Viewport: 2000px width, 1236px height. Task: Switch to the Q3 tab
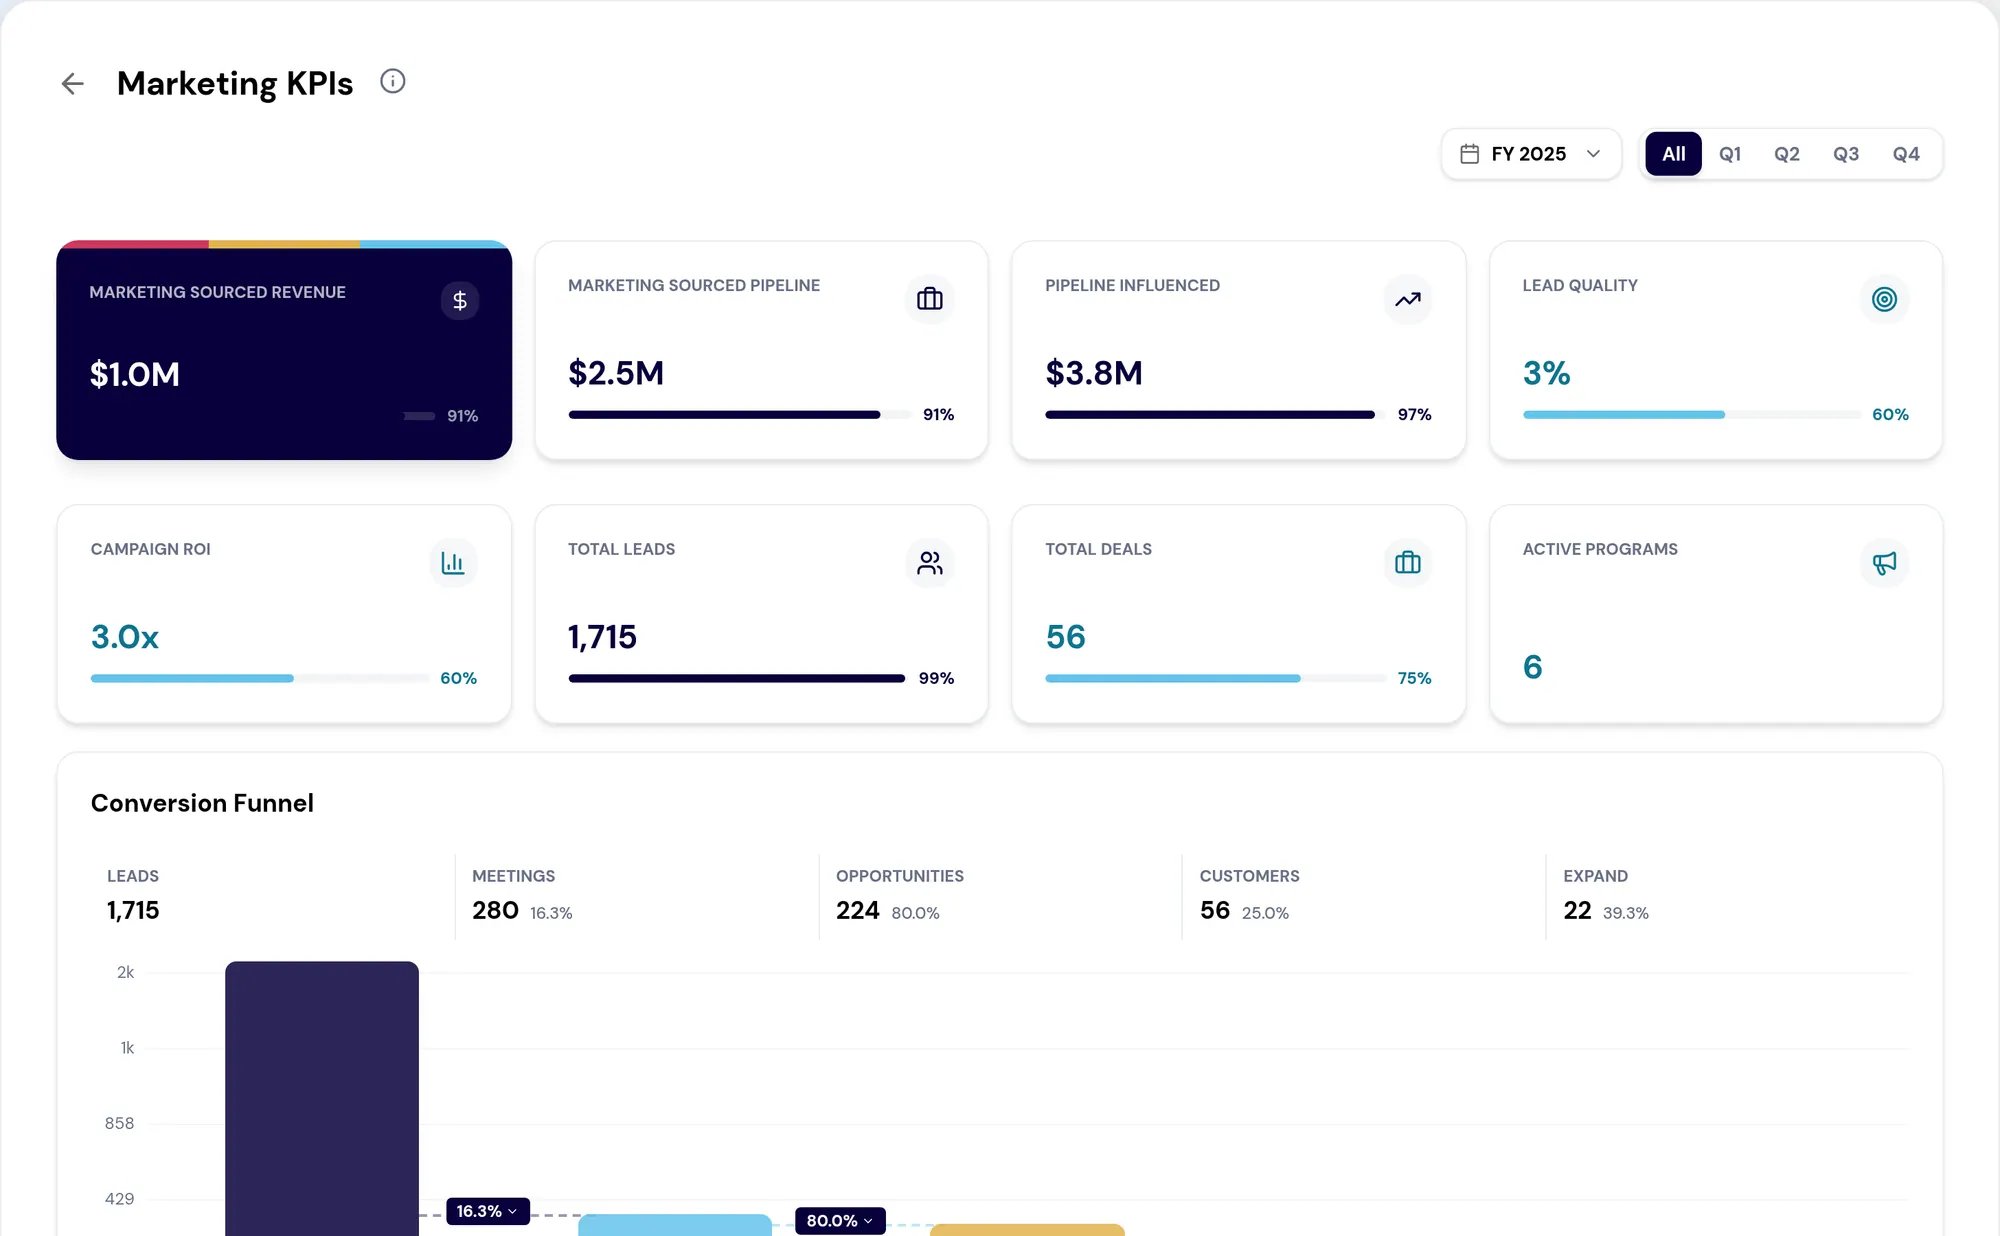coord(1846,154)
